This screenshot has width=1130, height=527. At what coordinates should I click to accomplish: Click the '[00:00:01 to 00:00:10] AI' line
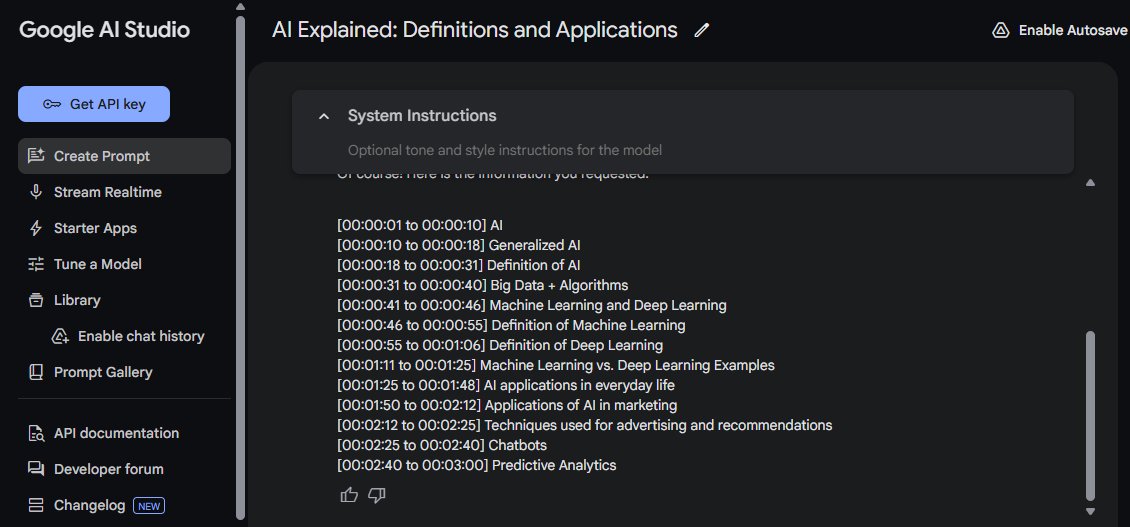[420, 225]
